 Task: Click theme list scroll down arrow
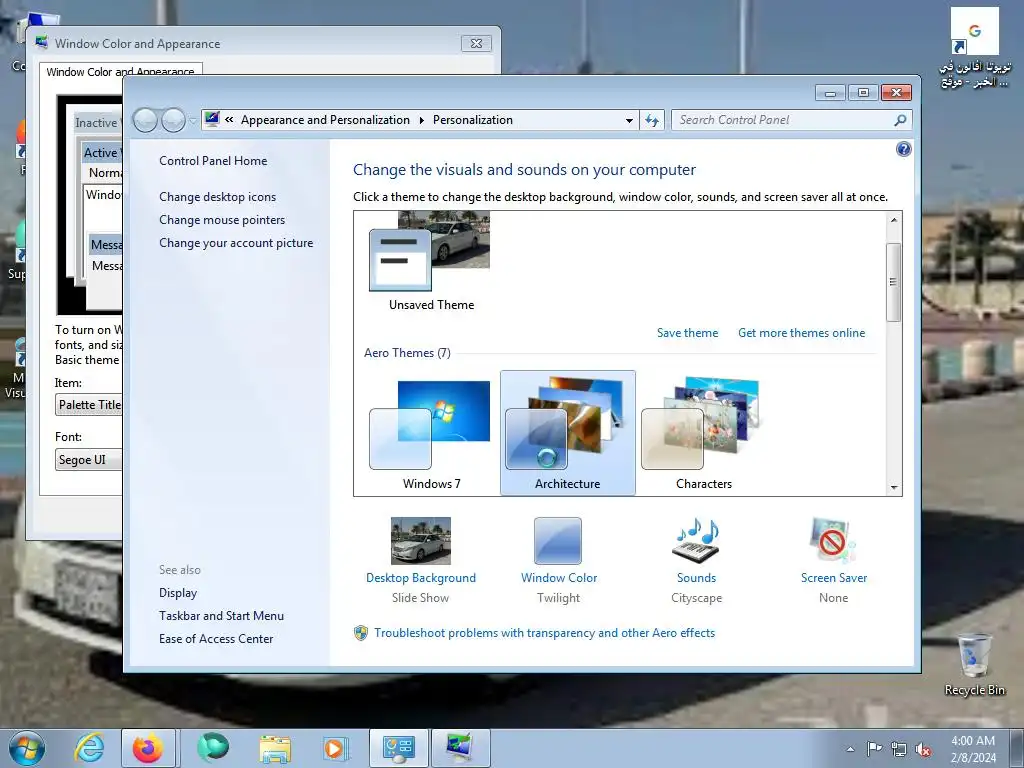pyautogui.click(x=894, y=488)
